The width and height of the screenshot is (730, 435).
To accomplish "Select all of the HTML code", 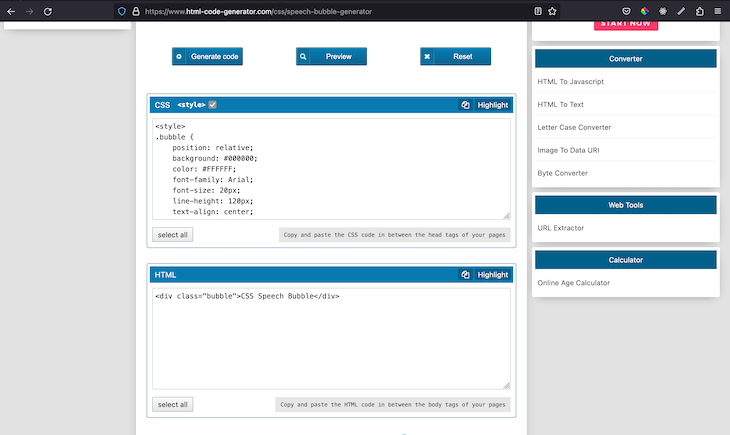I will [171, 404].
